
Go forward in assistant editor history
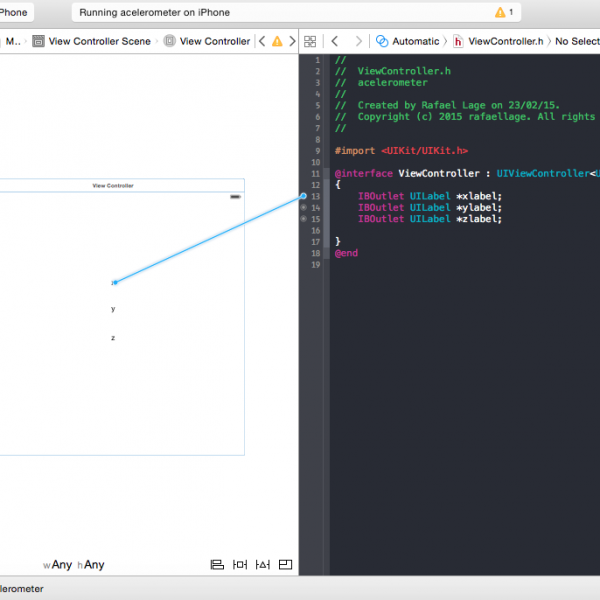click(359, 41)
